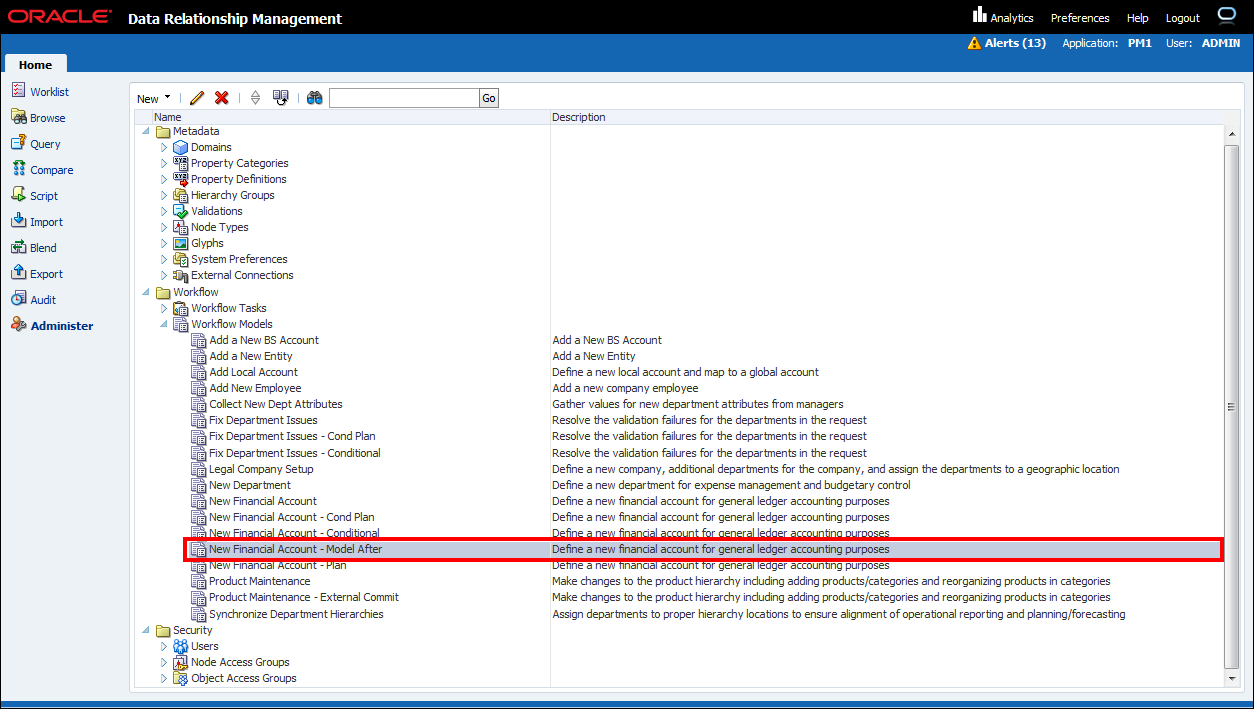
Task: Select New Financial Account - Model After row
Action: (704, 549)
